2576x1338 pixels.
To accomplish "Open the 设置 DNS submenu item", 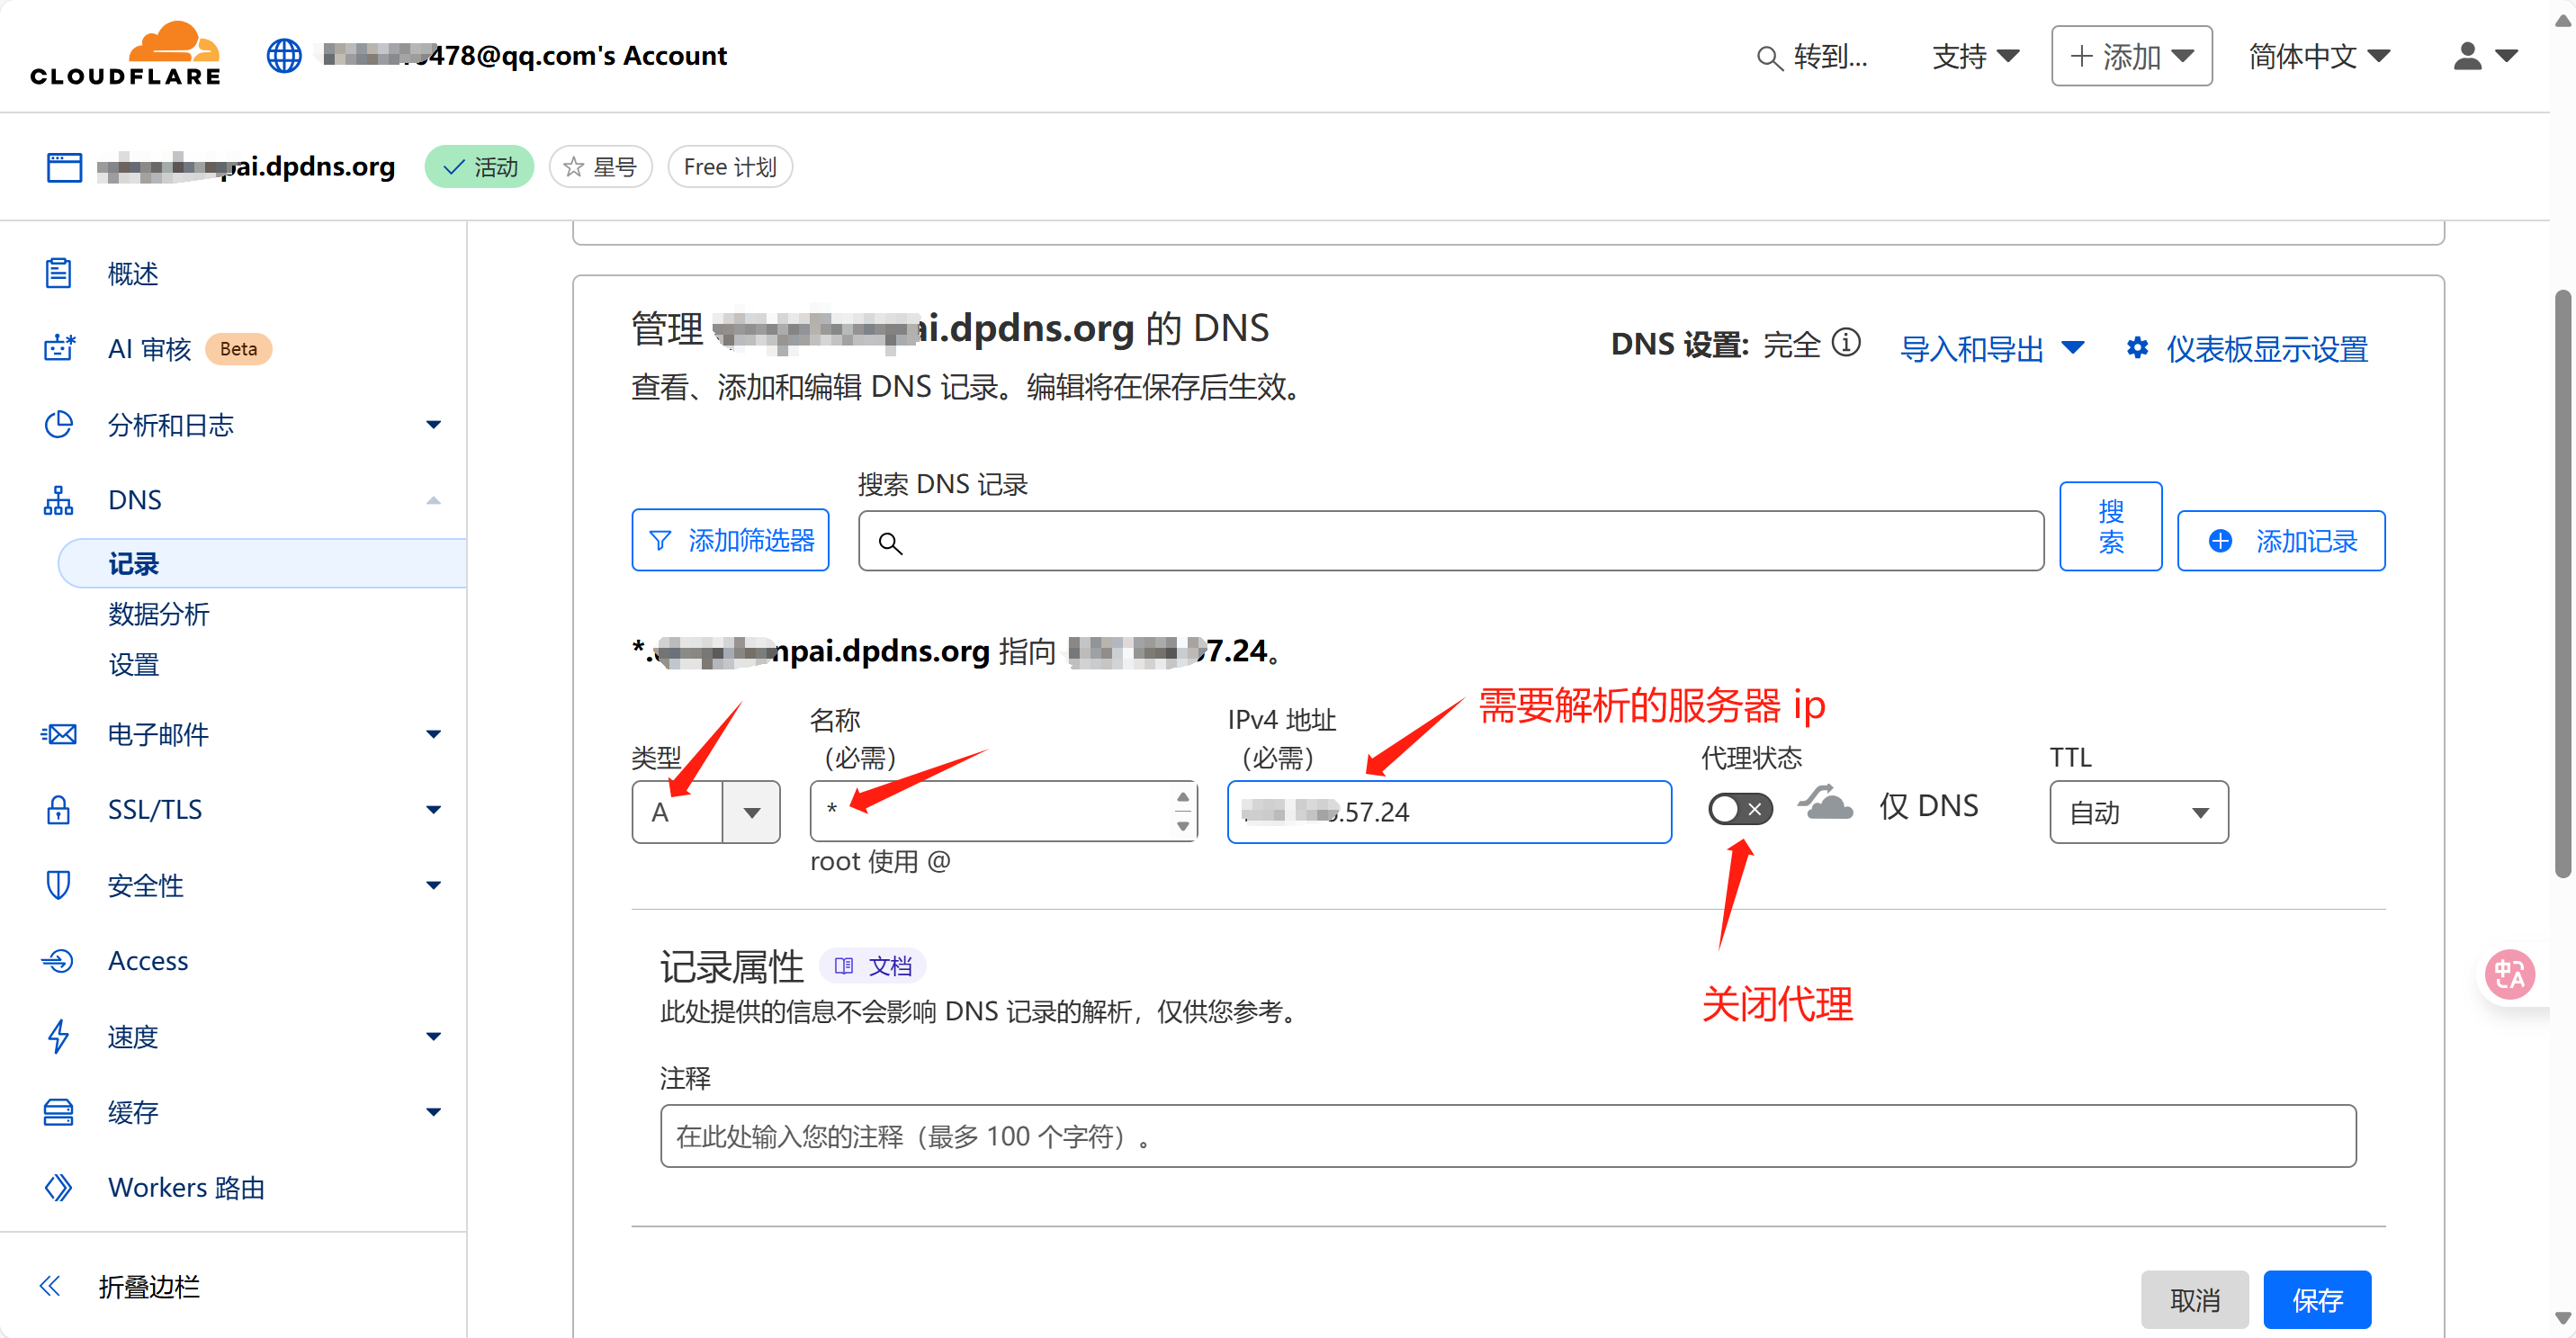I will [x=134, y=664].
